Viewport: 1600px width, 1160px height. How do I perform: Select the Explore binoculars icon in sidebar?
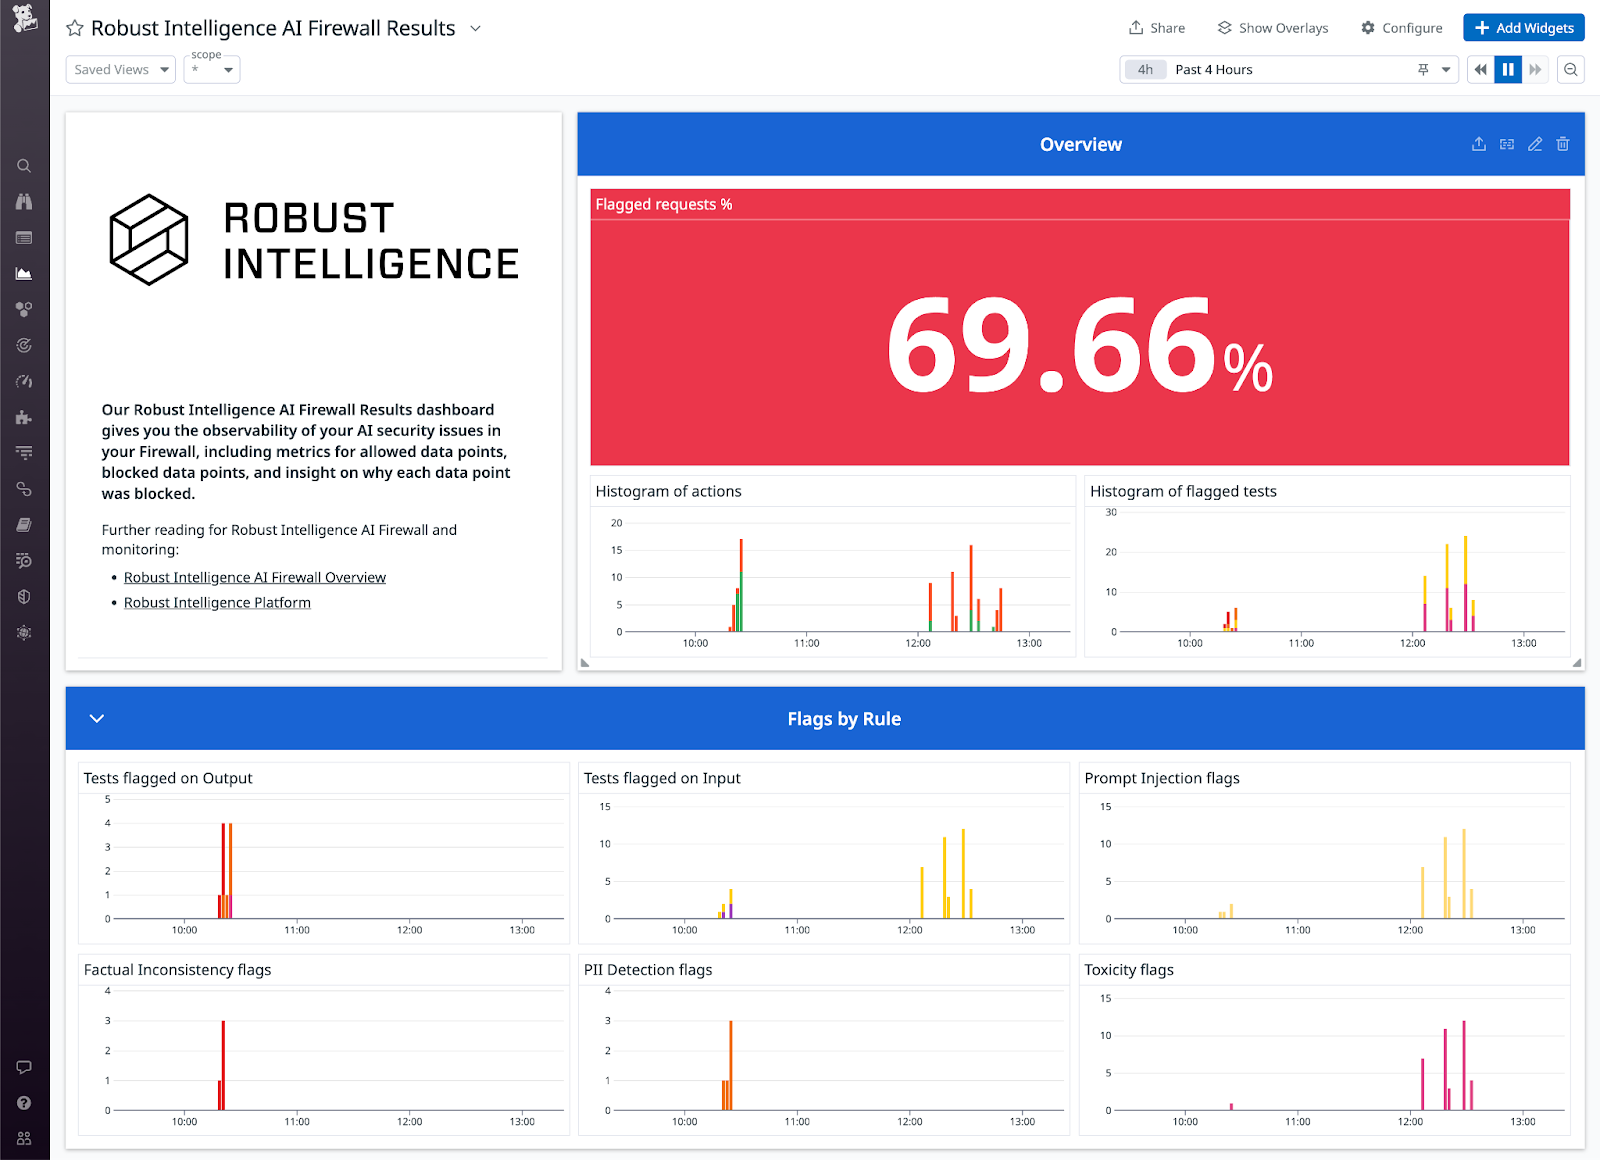pos(24,201)
